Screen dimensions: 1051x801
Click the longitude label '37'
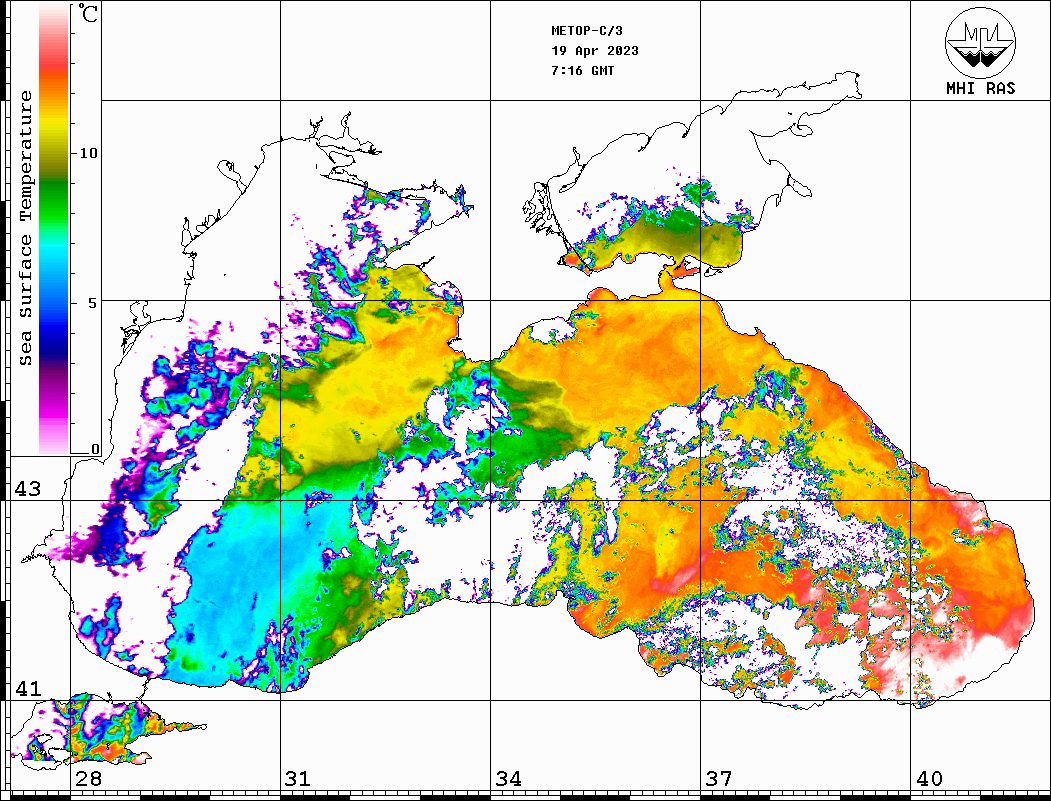(x=719, y=778)
